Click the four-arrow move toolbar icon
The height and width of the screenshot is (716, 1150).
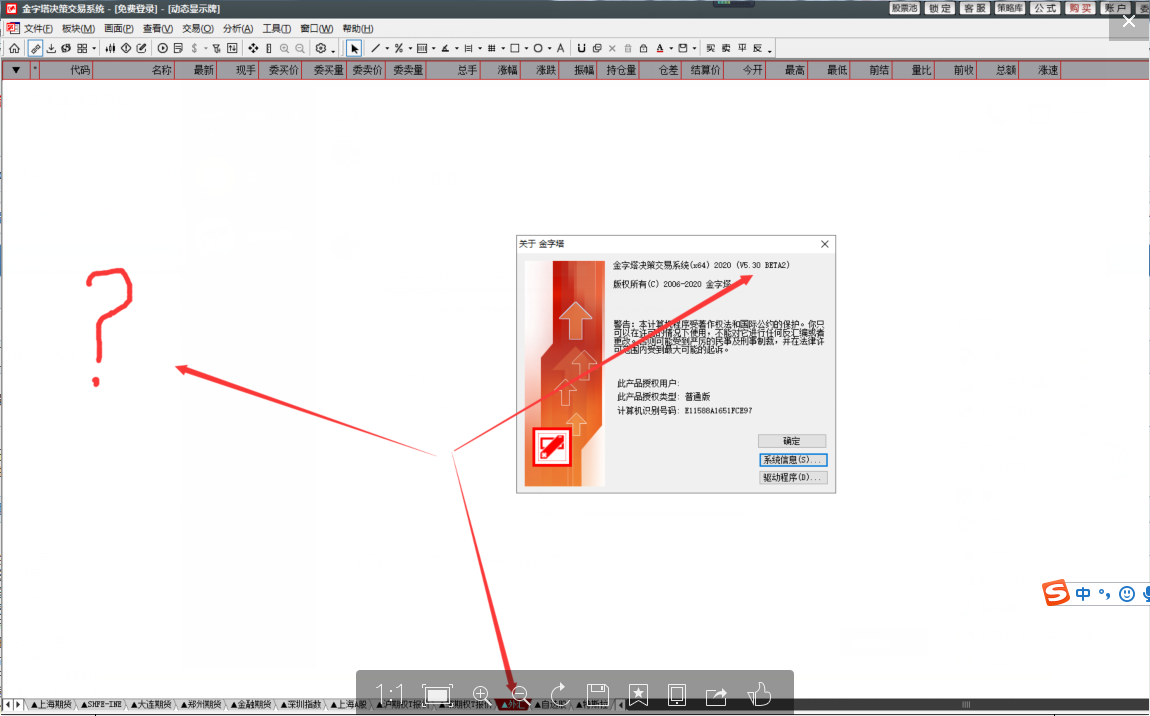coord(253,48)
